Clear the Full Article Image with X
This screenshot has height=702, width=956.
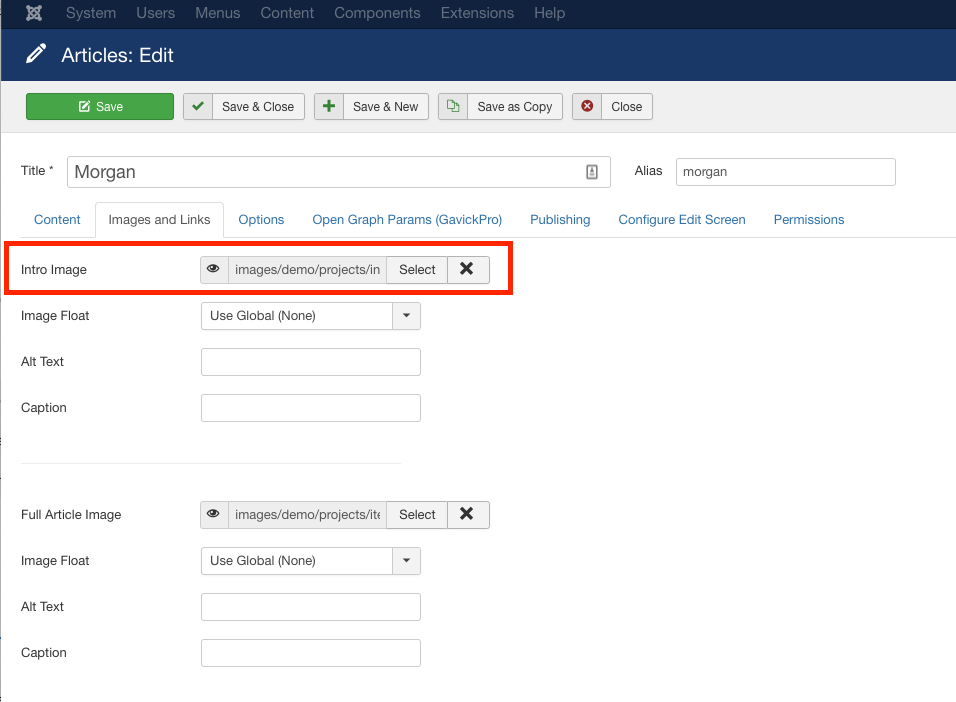[x=467, y=514]
